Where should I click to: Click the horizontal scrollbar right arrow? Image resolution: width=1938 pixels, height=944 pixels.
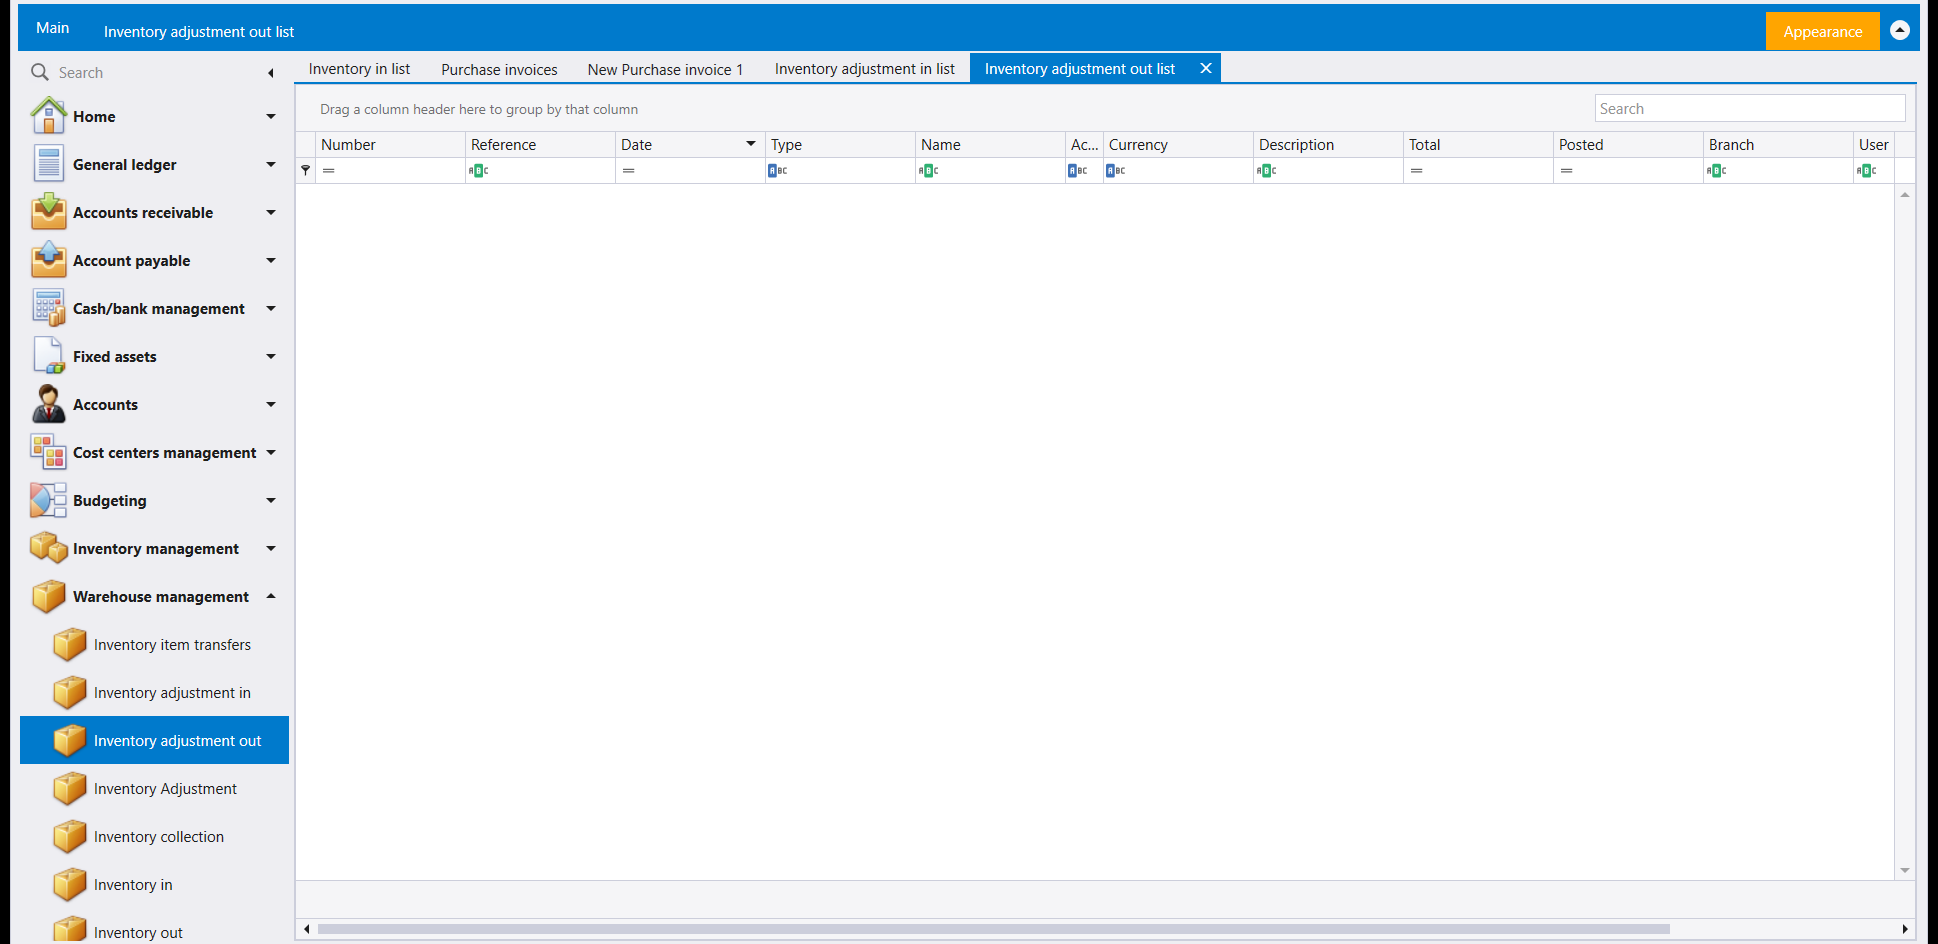[x=1904, y=929]
